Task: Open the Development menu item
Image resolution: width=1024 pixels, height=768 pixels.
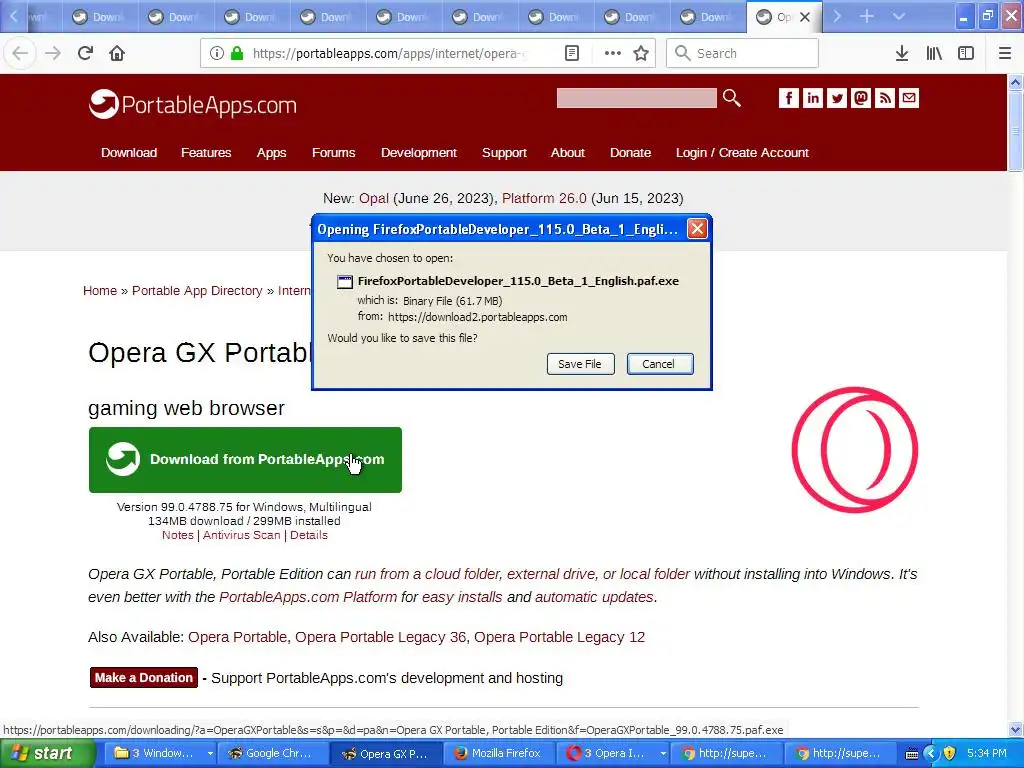Action: click(x=419, y=152)
